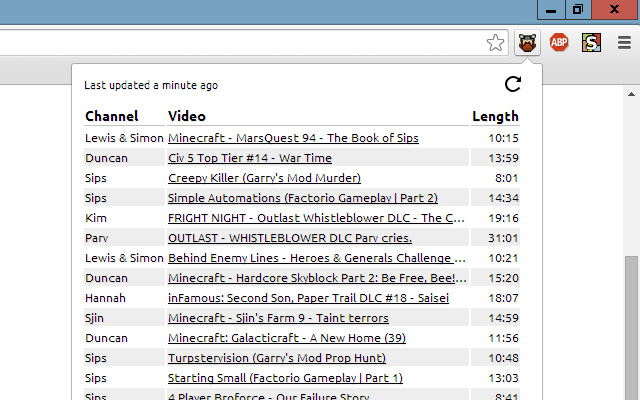Open Civ 5 Top Tier #14 link
This screenshot has width=640, height=400.
250,158
